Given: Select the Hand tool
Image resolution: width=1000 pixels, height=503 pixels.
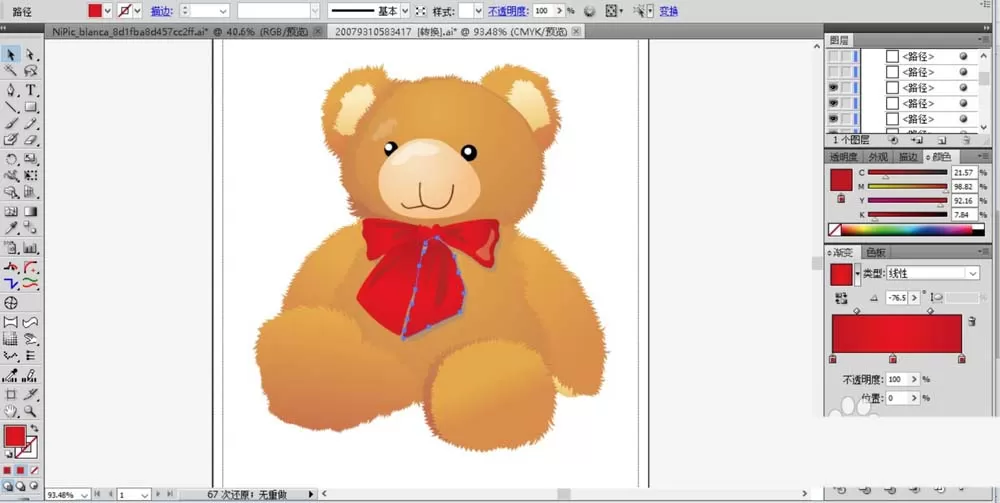Looking at the screenshot, I should (x=10, y=411).
